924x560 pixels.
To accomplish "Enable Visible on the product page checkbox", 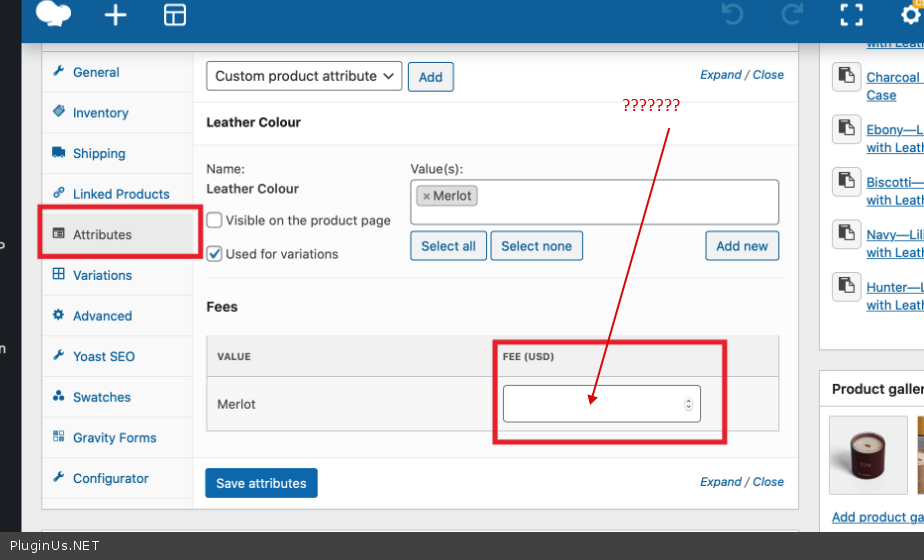I will point(214,220).
